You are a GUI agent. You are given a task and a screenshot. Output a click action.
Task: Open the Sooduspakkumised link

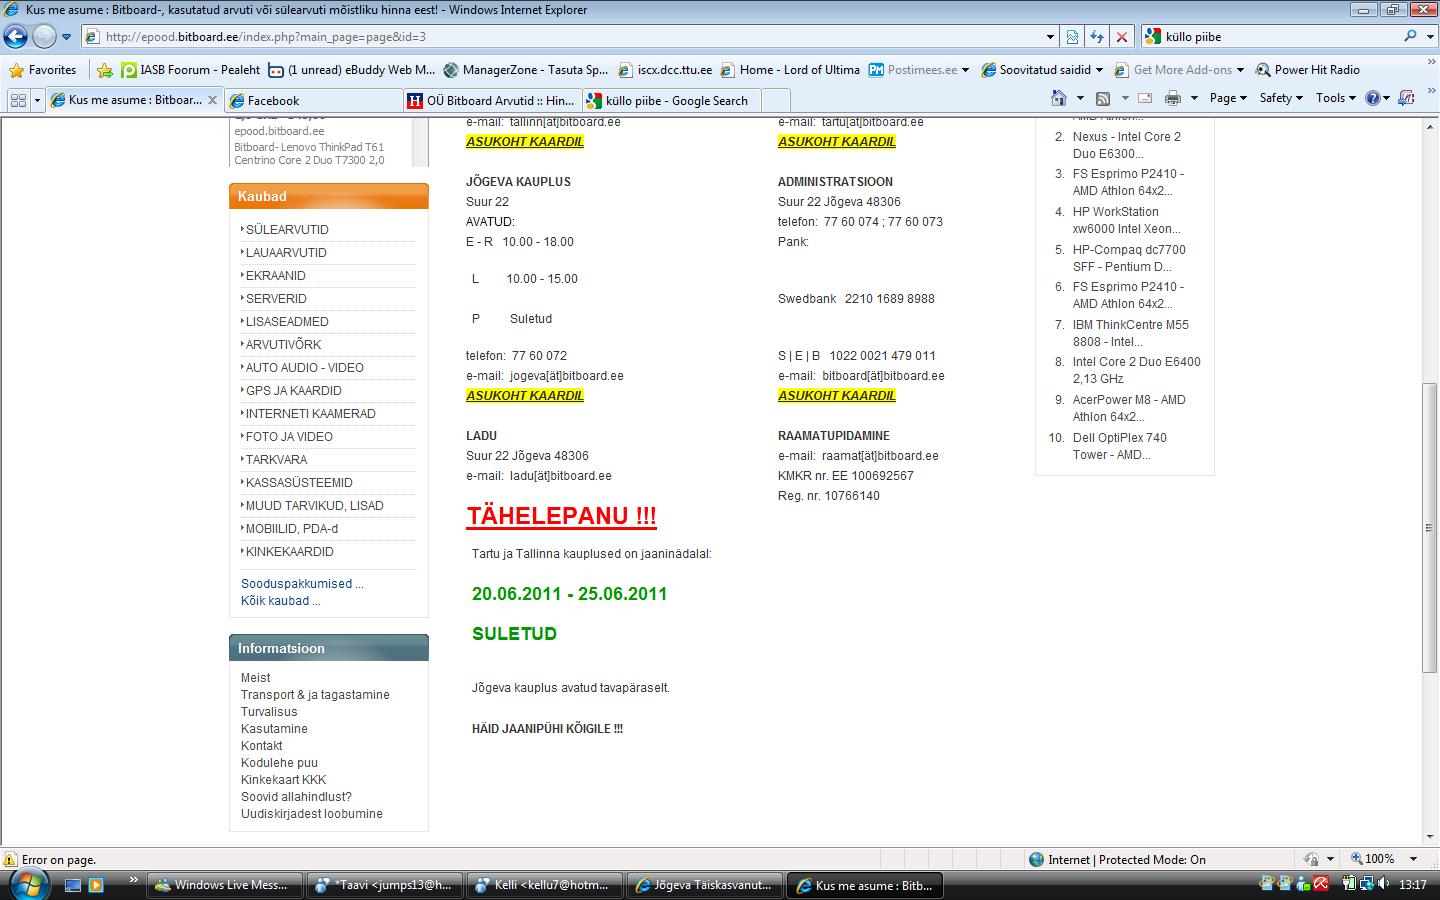(x=302, y=584)
